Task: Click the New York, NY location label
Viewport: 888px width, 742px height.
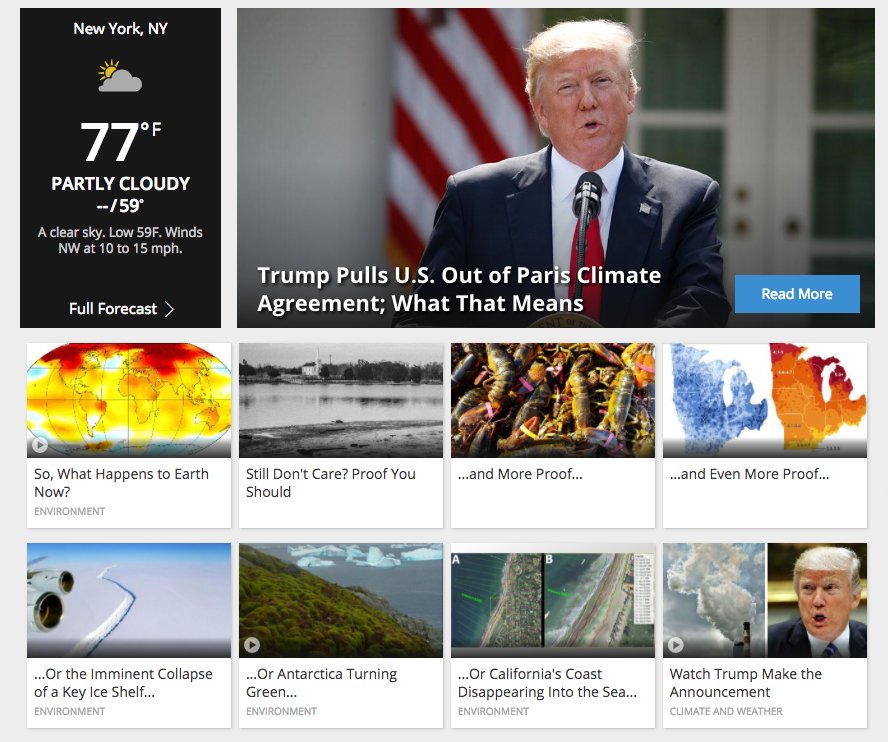Action: coord(121,28)
